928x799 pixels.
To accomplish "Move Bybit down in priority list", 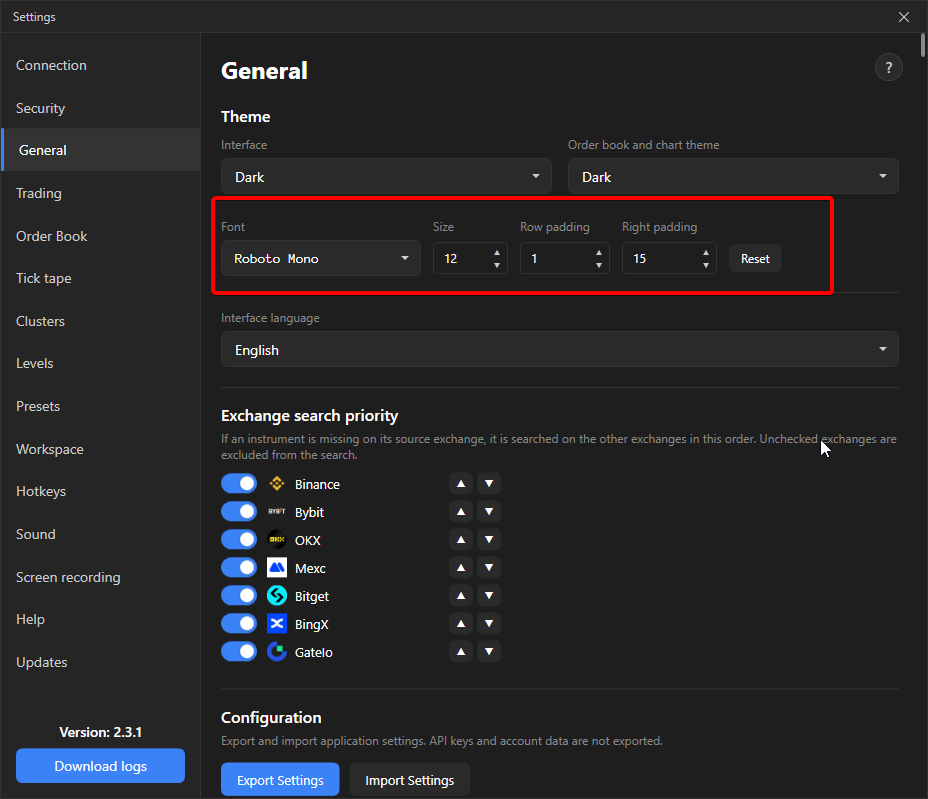I will [x=489, y=511].
